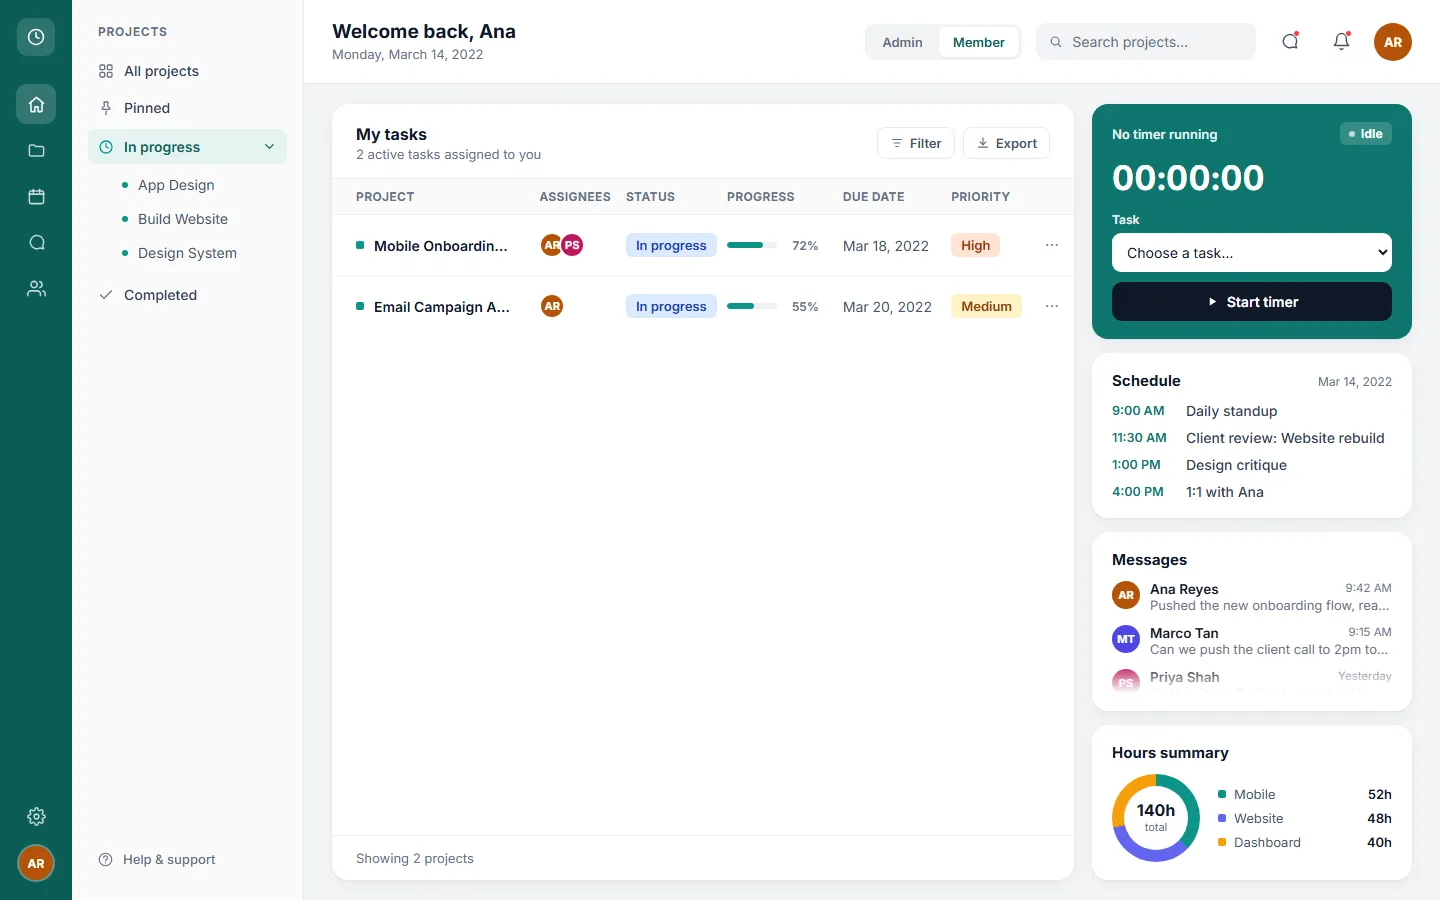Screen dimensions: 1440x900
Task: Click the Design critique schedule entry
Action: tap(1252, 465)
